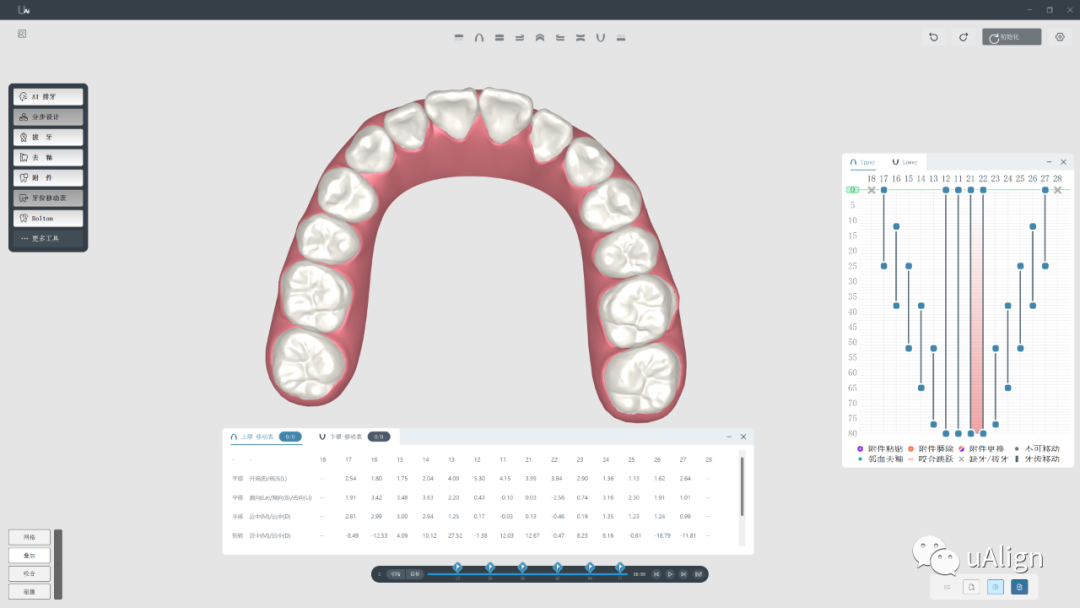Play the treatment animation

tap(669, 574)
